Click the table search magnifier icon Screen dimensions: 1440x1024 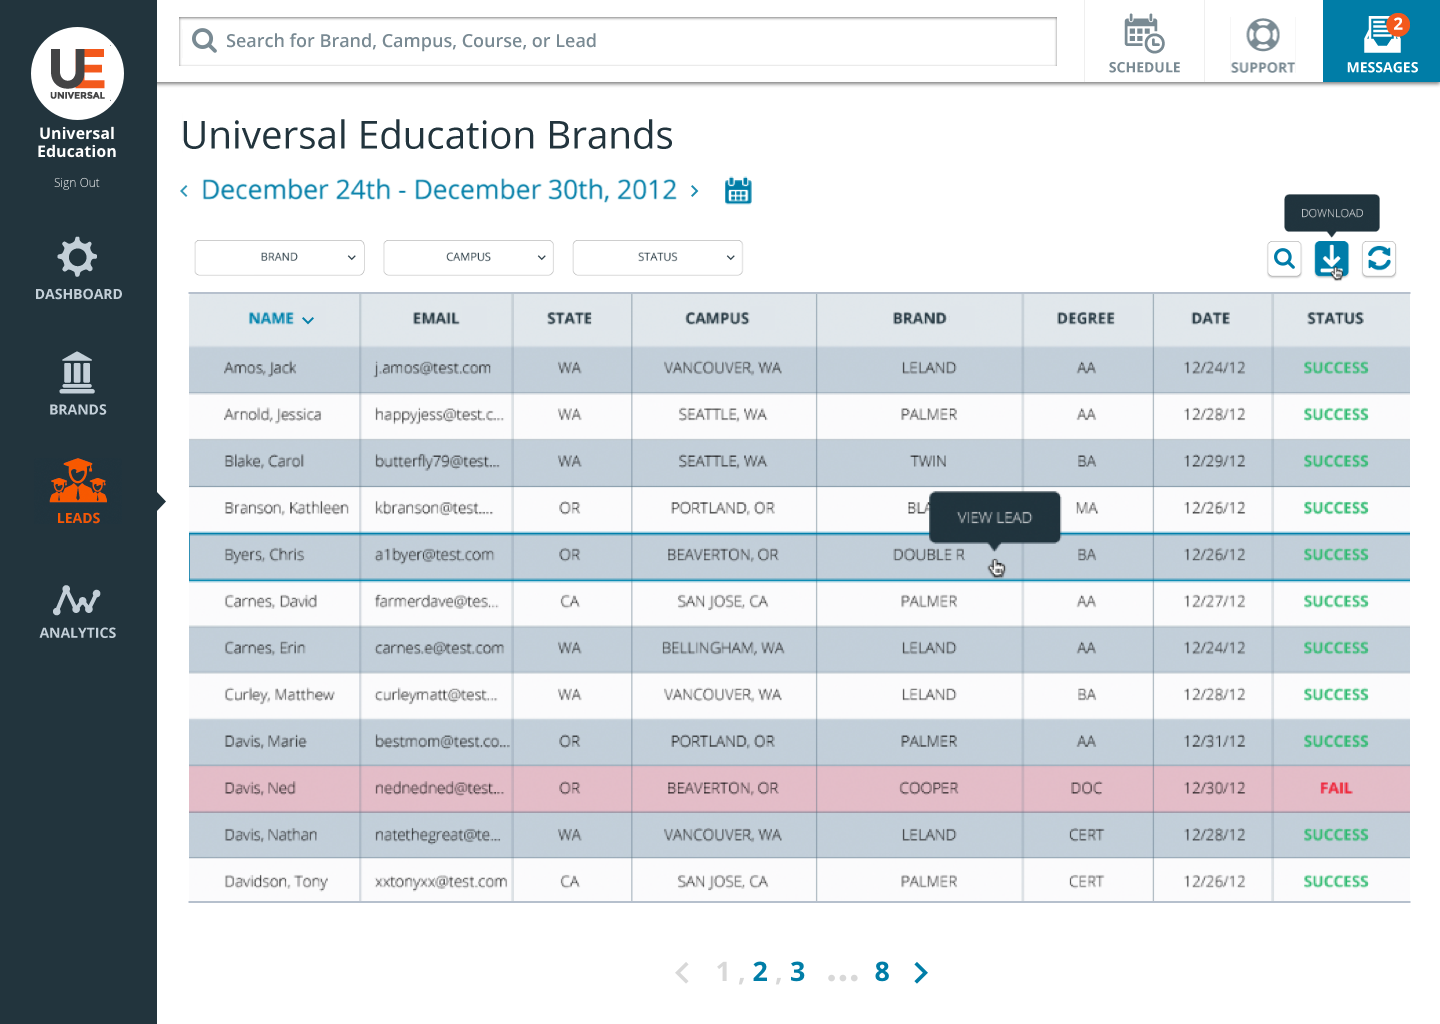[1285, 259]
